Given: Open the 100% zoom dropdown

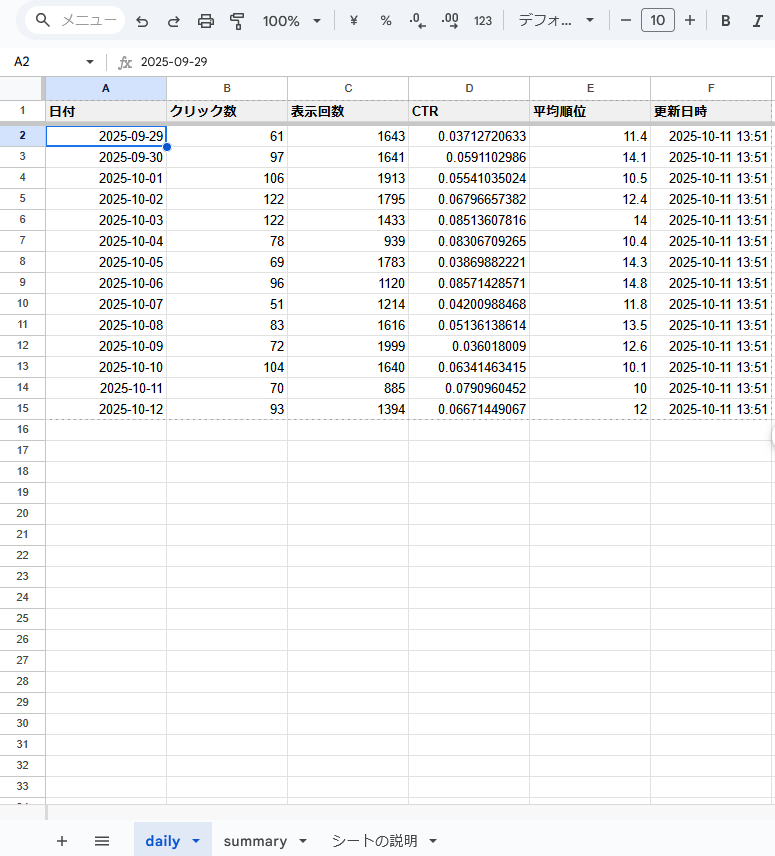Looking at the screenshot, I should tap(291, 21).
